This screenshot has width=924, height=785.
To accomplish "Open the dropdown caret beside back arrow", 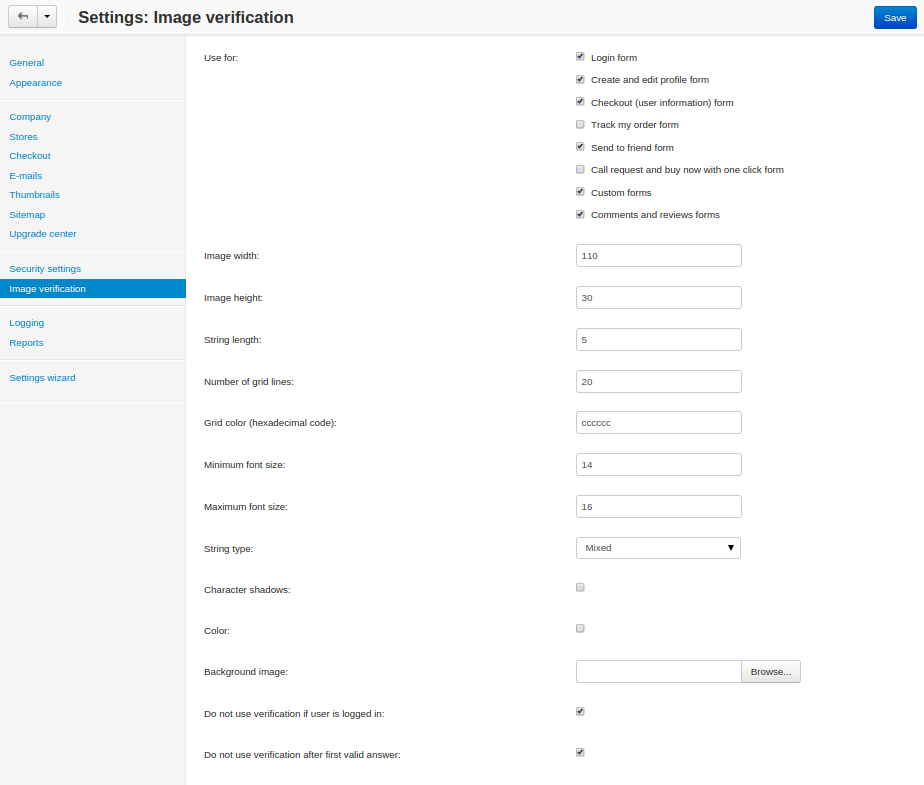I will [47, 17].
